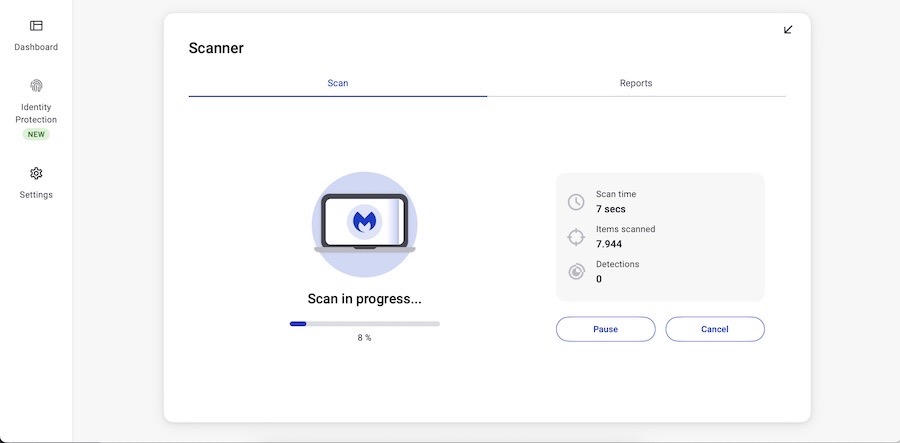Click the Scan time clock icon

[576, 202]
